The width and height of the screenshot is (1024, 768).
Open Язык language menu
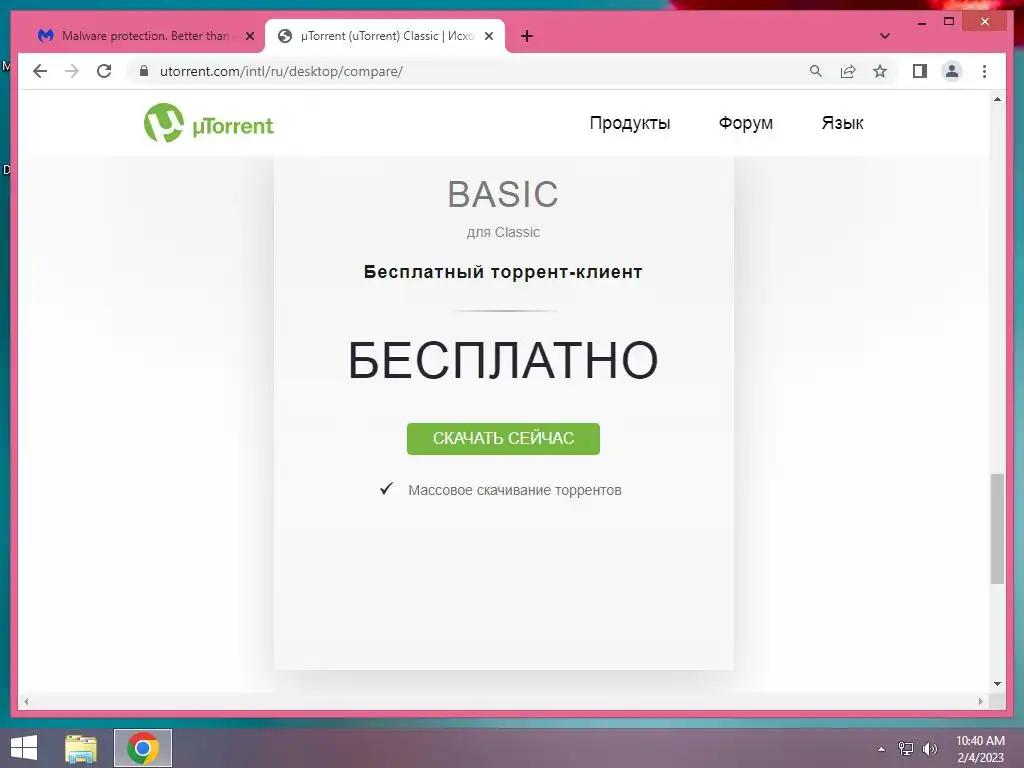tap(842, 123)
